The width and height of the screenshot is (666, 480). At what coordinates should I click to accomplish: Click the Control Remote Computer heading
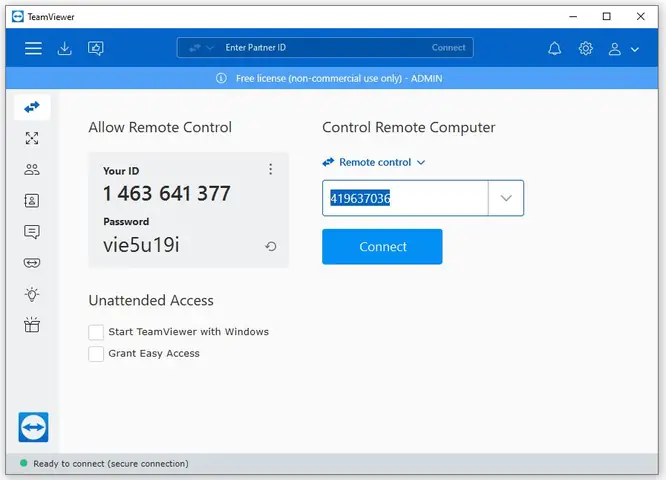(x=409, y=127)
